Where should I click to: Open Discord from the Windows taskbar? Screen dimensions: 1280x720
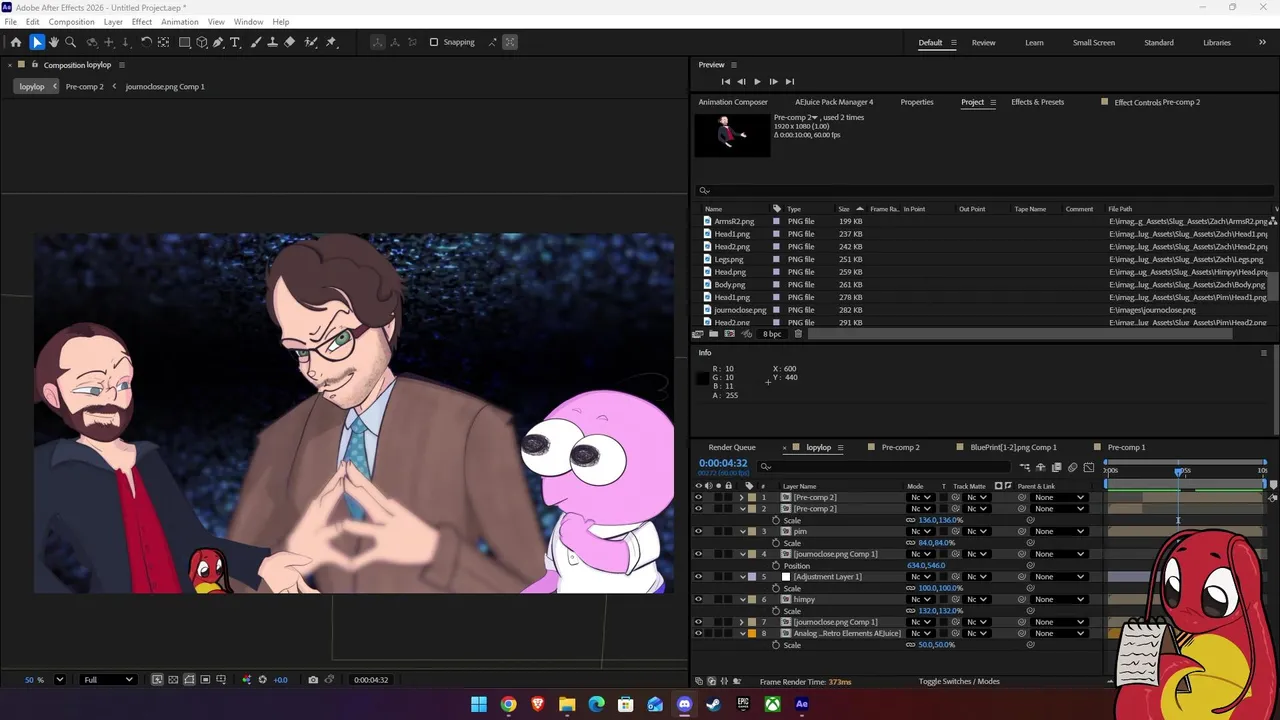pyautogui.click(x=684, y=704)
